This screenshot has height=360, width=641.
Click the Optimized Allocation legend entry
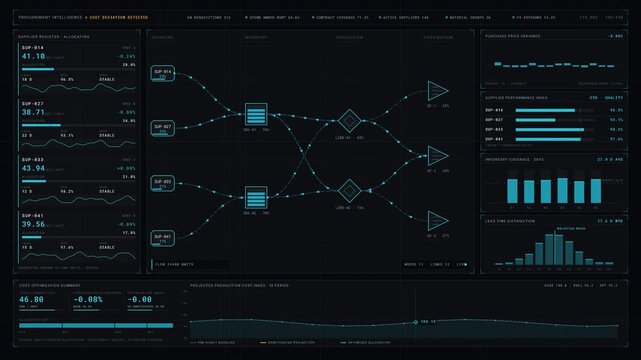click(x=365, y=342)
